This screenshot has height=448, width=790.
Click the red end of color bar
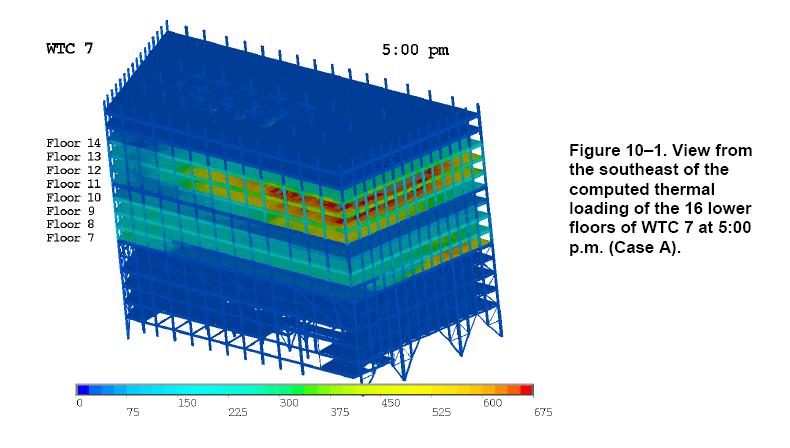[x=526, y=390]
